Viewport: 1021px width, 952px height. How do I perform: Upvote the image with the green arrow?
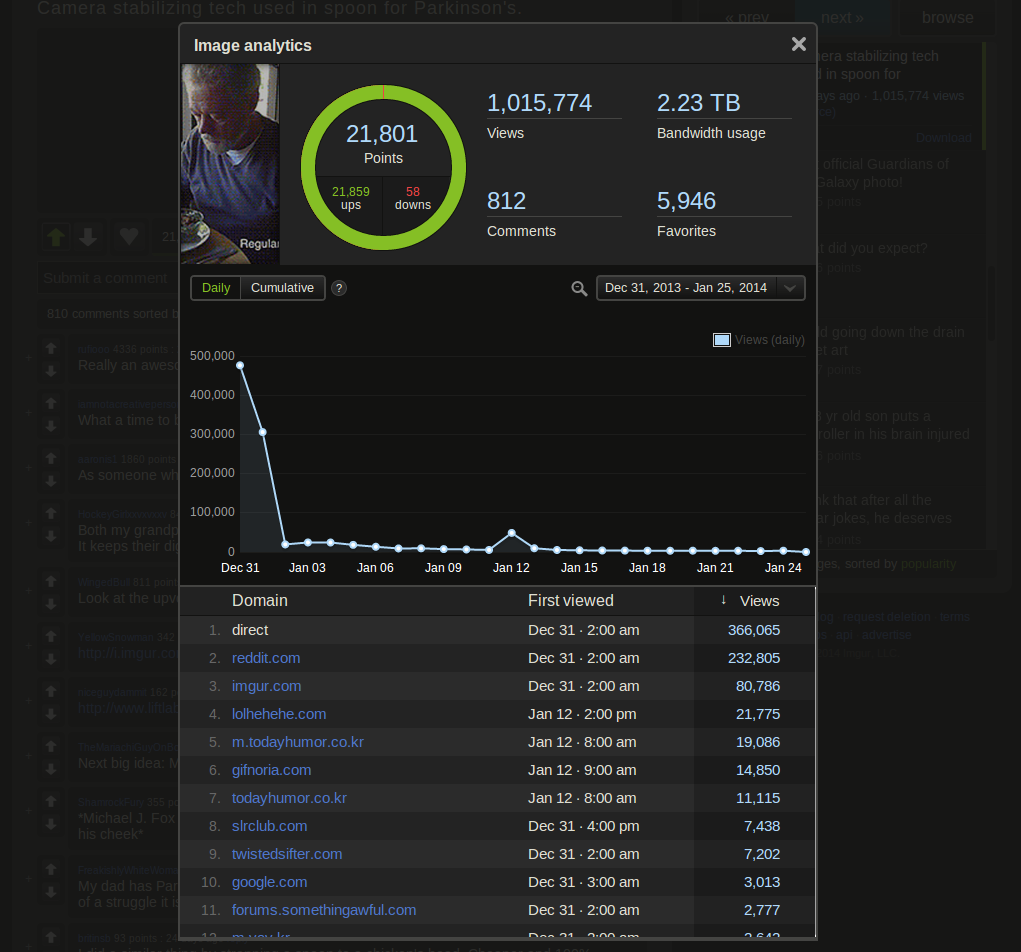click(56, 236)
